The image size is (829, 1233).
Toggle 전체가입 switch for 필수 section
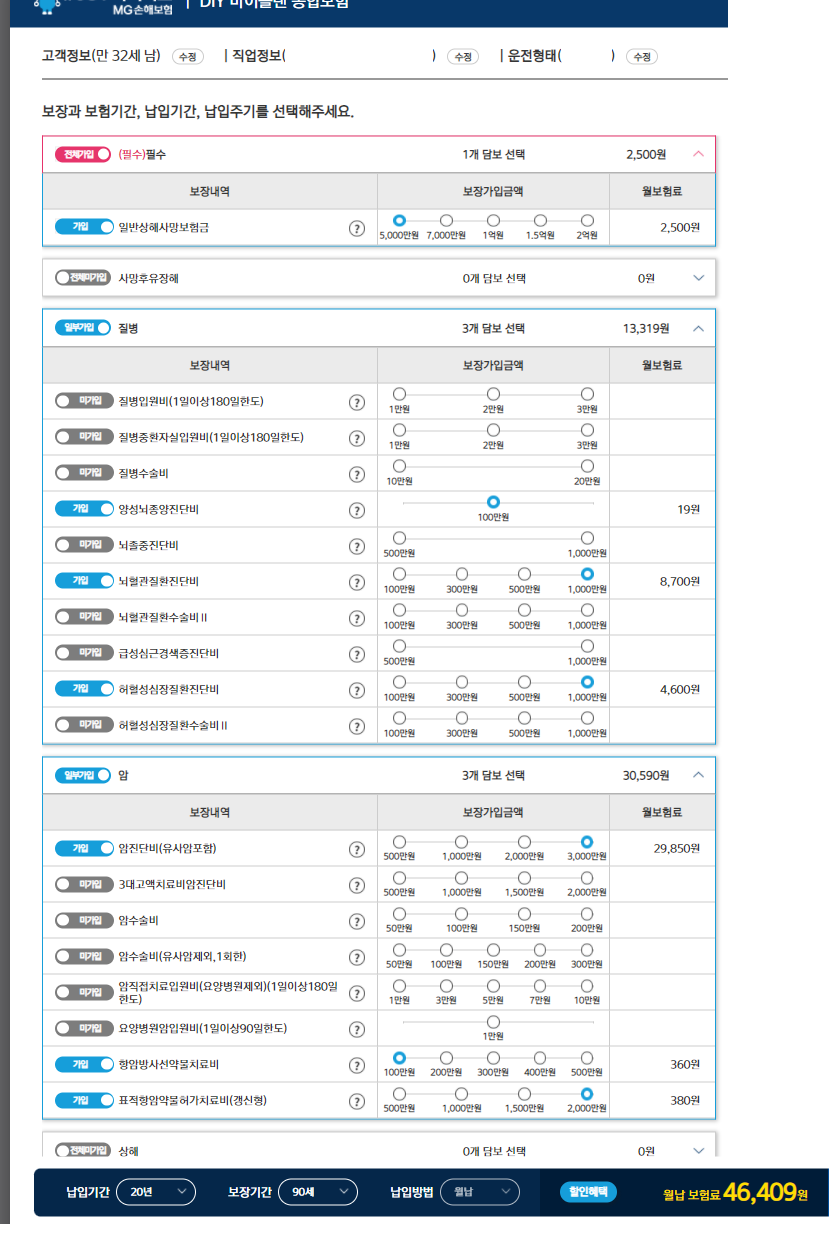pyautogui.click(x=82, y=154)
